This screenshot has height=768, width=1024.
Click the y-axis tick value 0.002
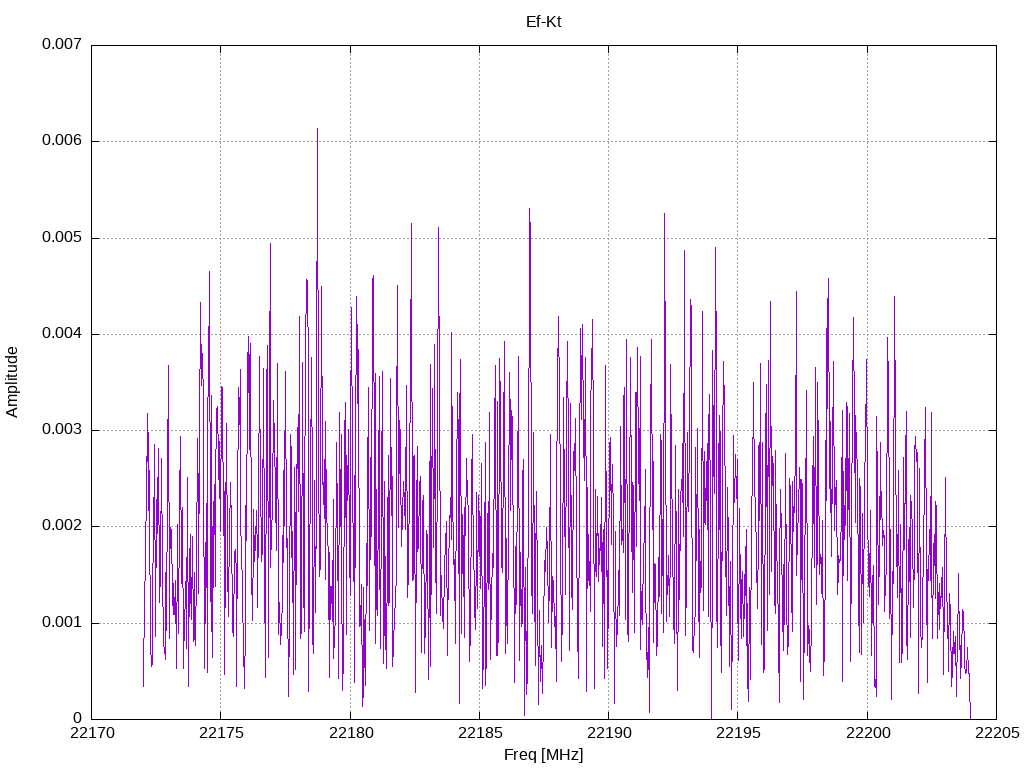62,525
